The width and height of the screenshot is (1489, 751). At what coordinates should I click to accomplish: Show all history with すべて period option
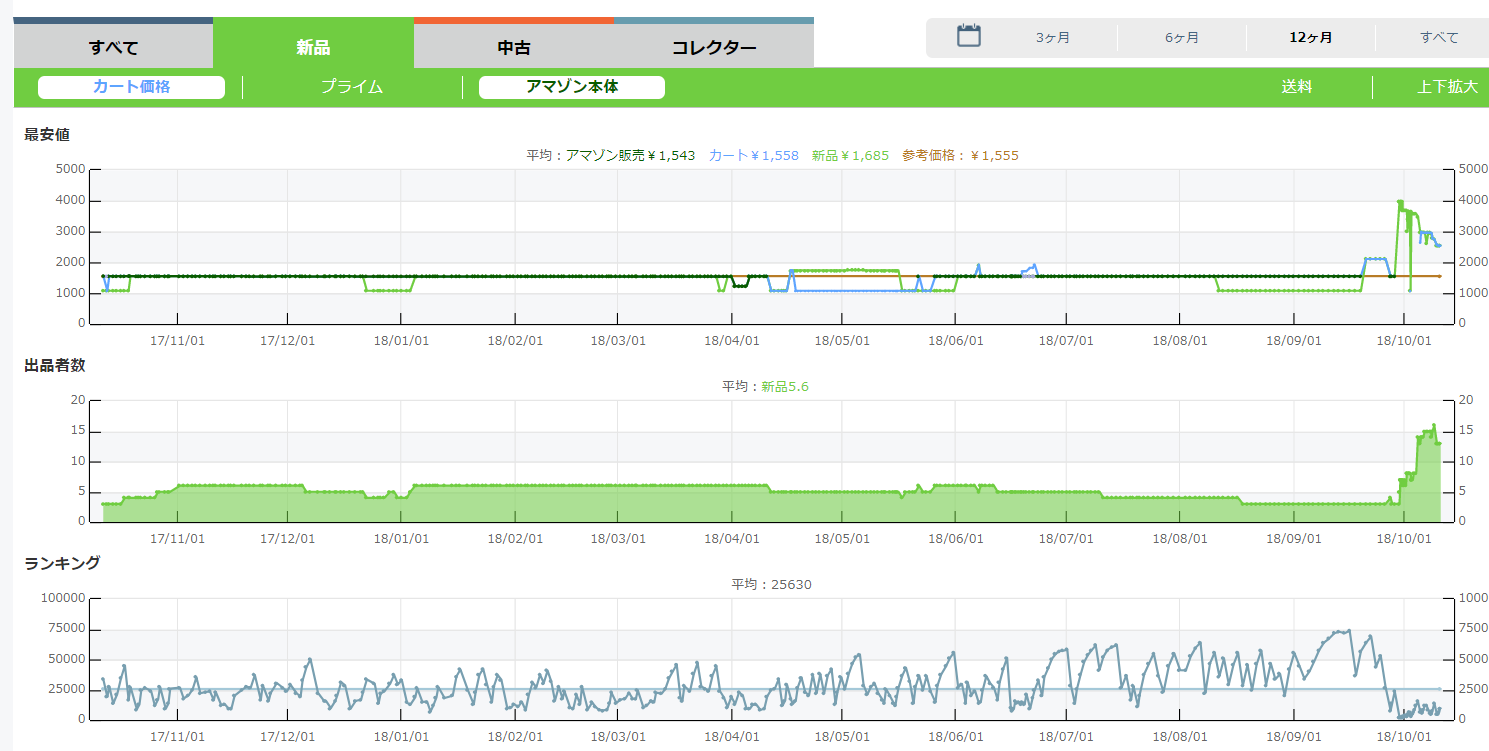(x=1438, y=38)
